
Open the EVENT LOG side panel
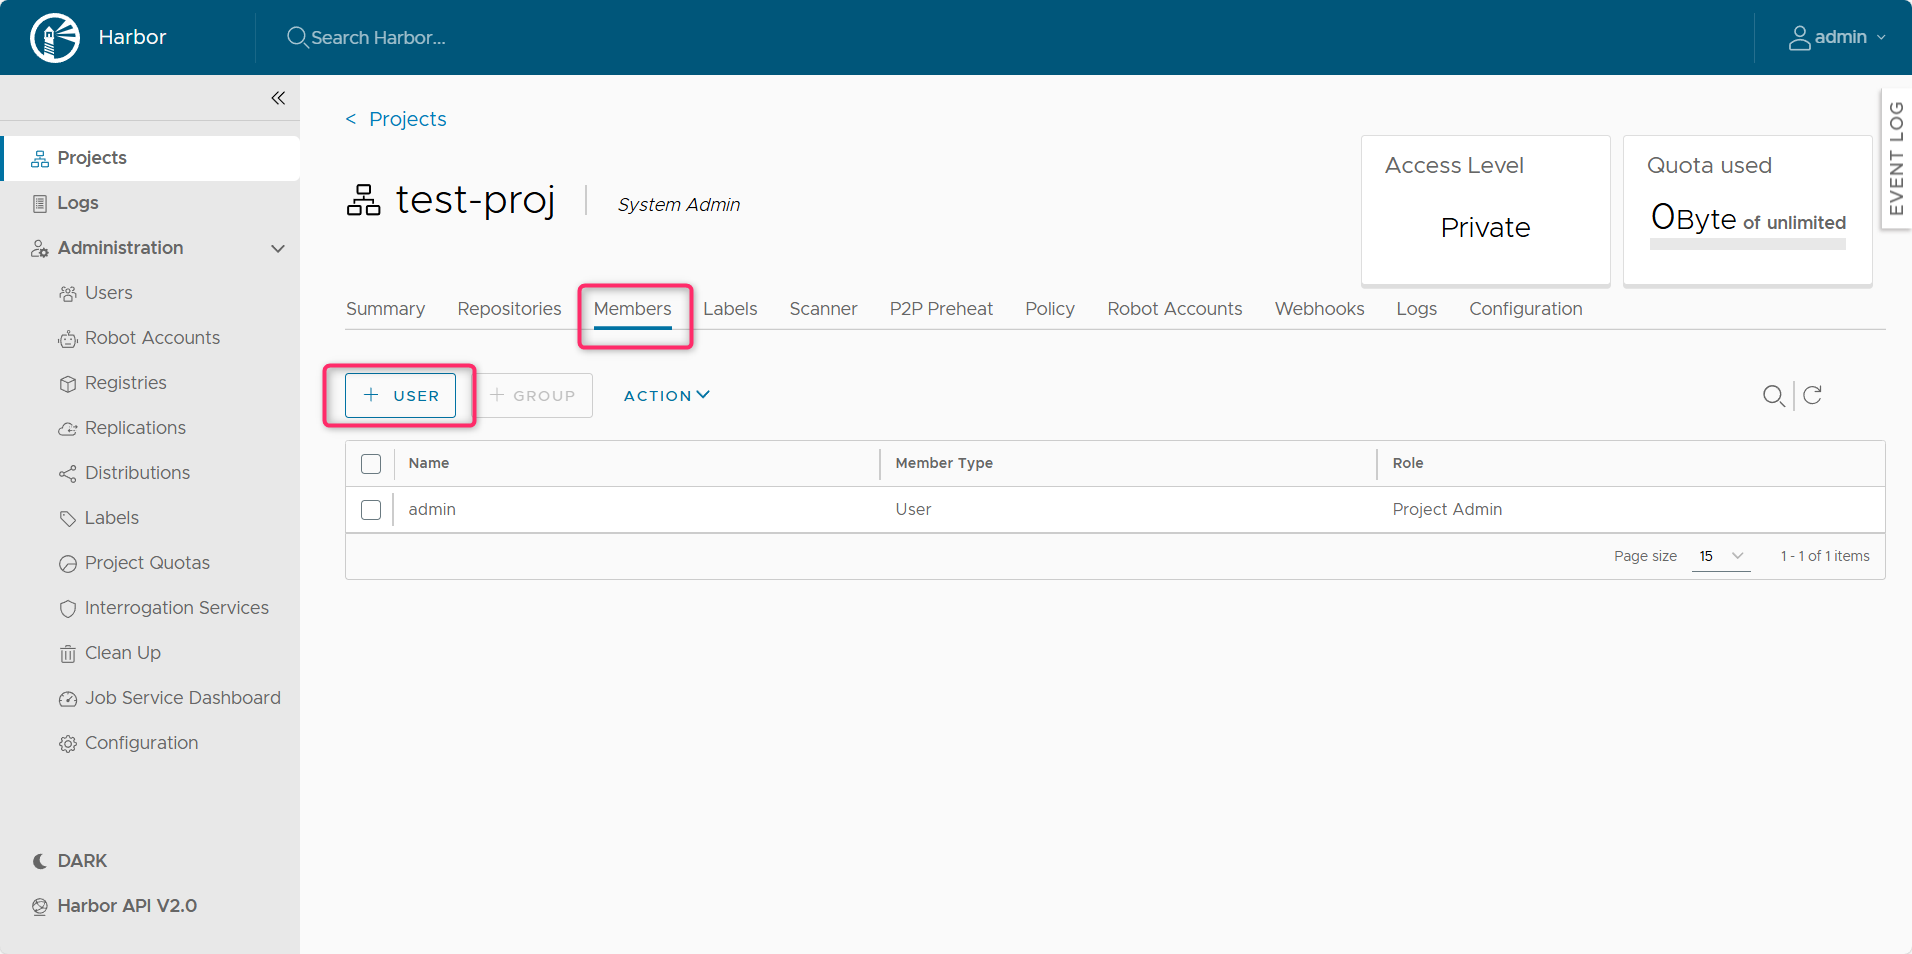1896,158
